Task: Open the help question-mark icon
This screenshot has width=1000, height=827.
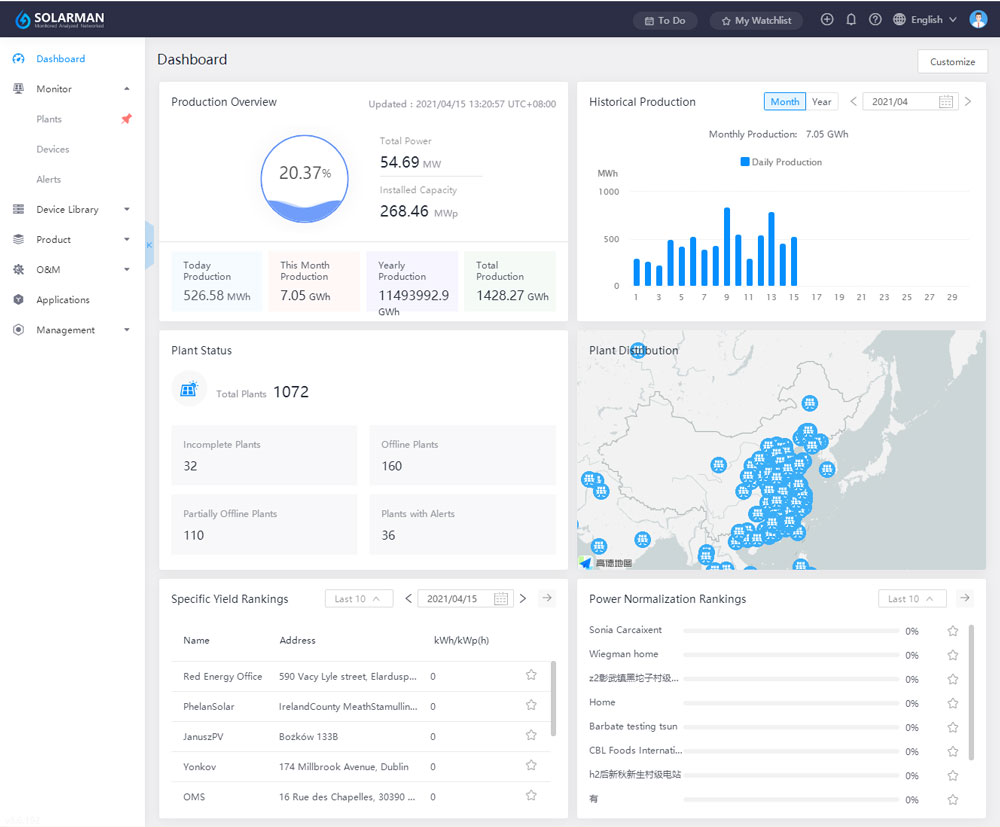Action: 875,18
